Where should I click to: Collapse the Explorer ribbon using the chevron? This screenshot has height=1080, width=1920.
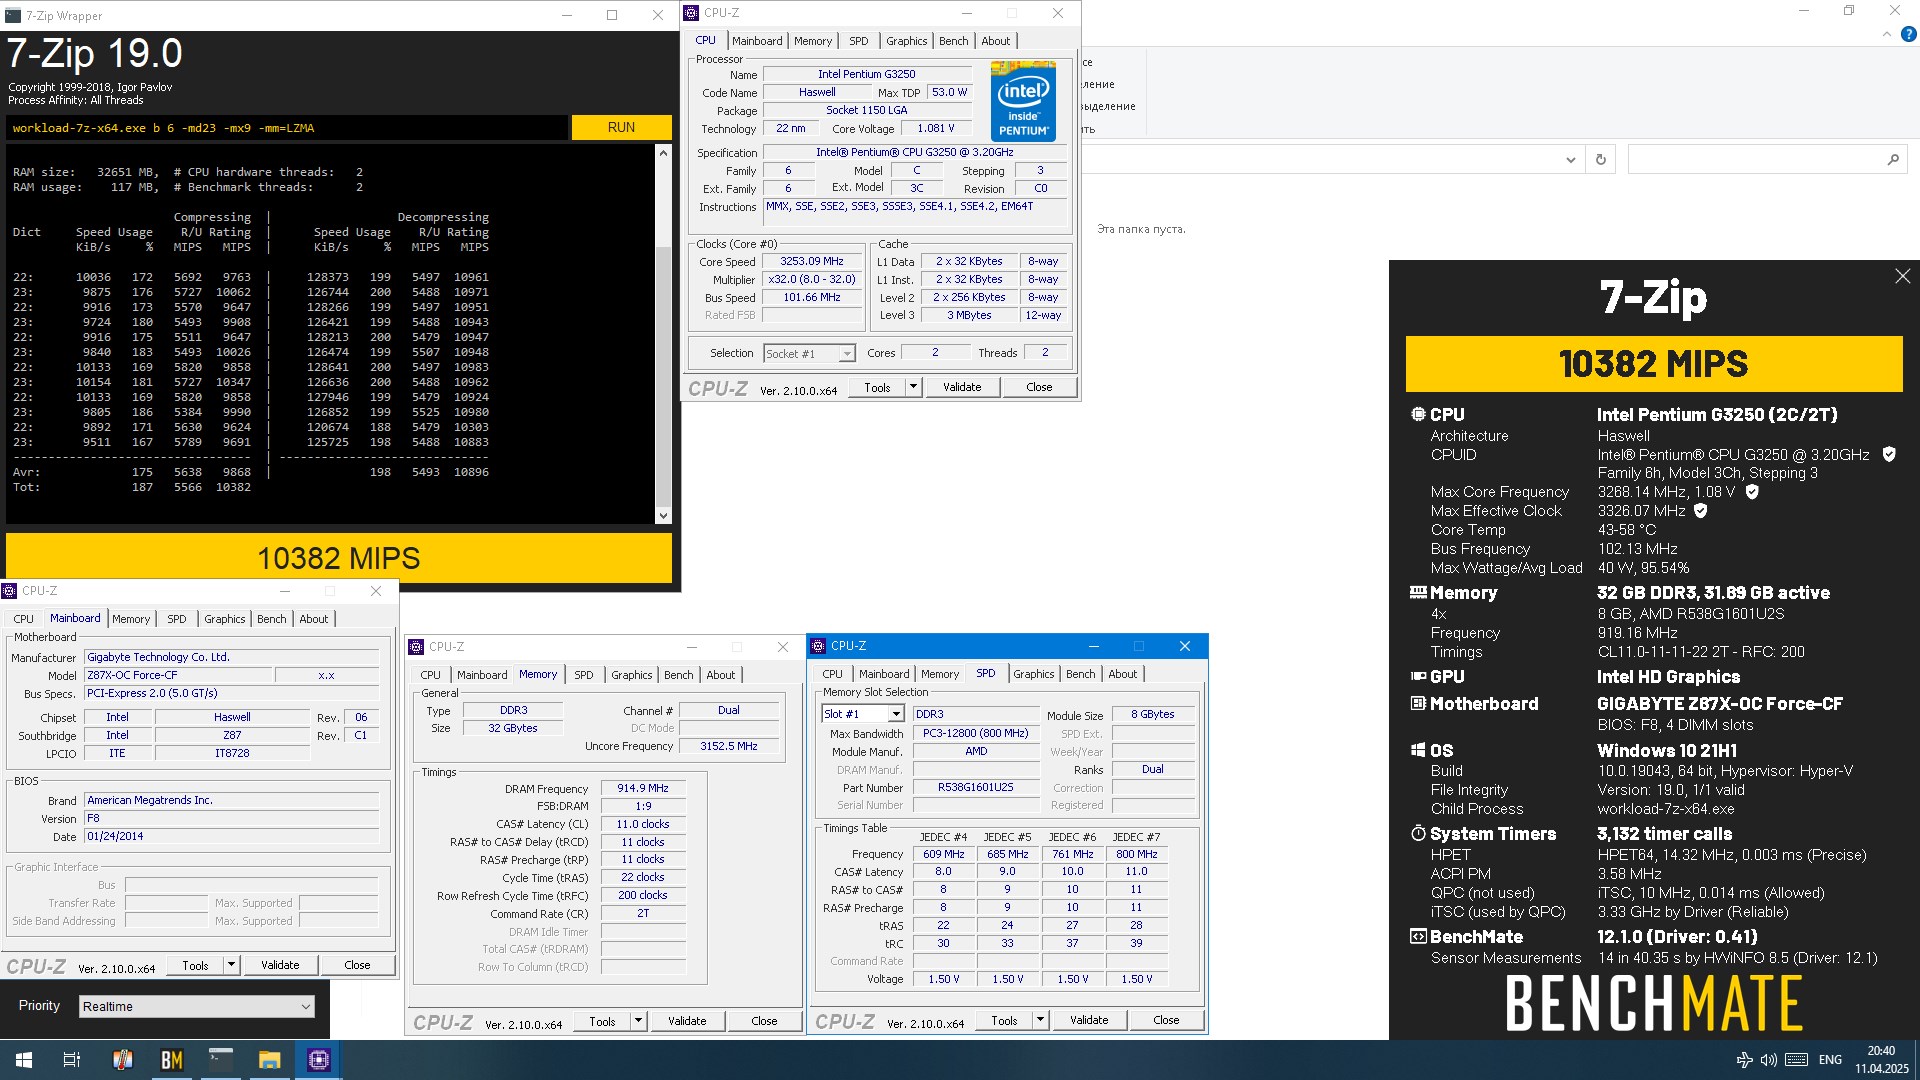(1887, 34)
